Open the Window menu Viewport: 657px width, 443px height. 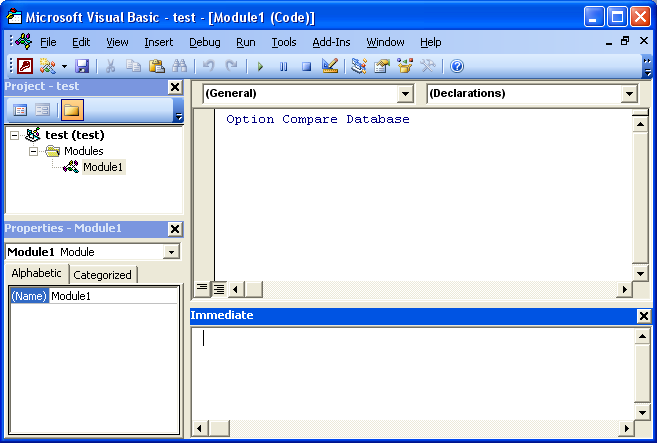pos(385,42)
